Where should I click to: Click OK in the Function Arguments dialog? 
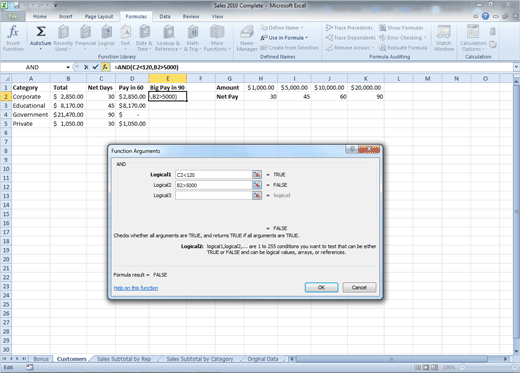pos(321,287)
